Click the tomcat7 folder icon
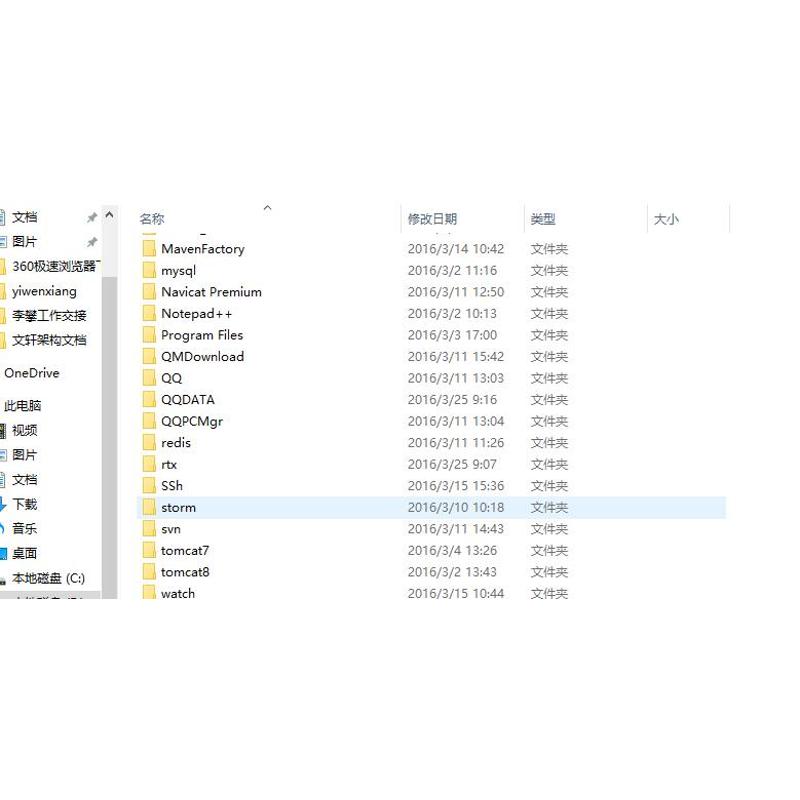Viewport: 800px width, 800px height. coord(149,551)
